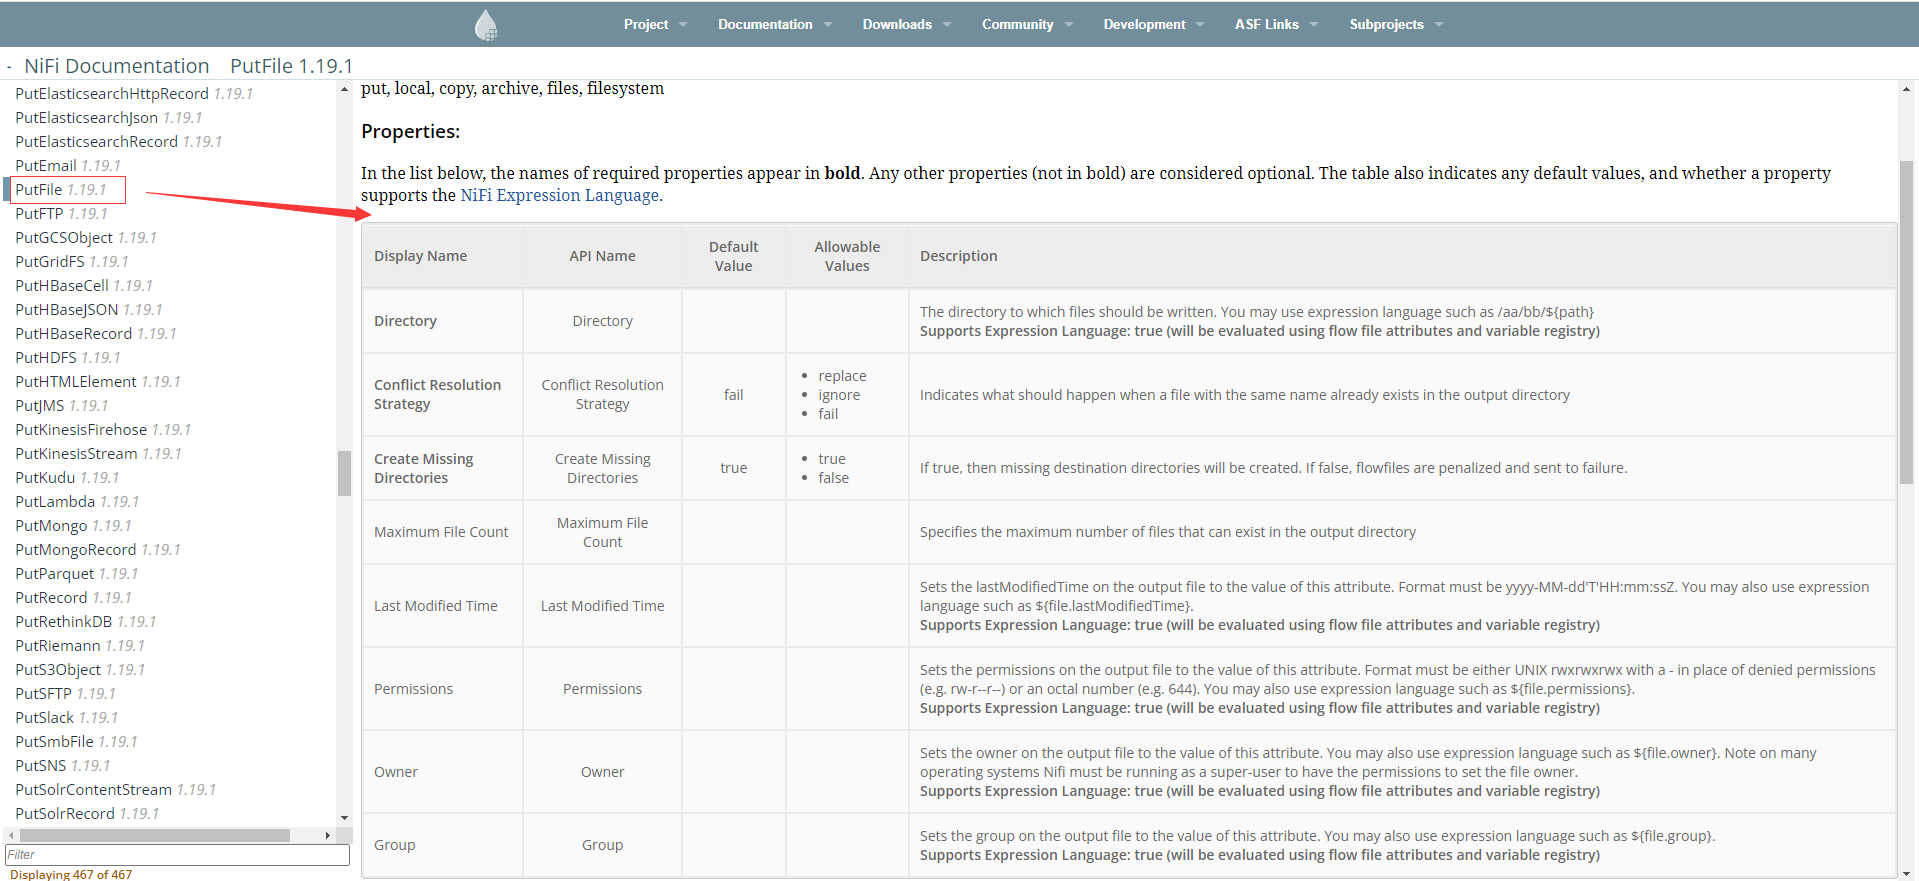The height and width of the screenshot is (881, 1919).
Task: Click the 'ignore' allowable value
Action: tap(839, 395)
